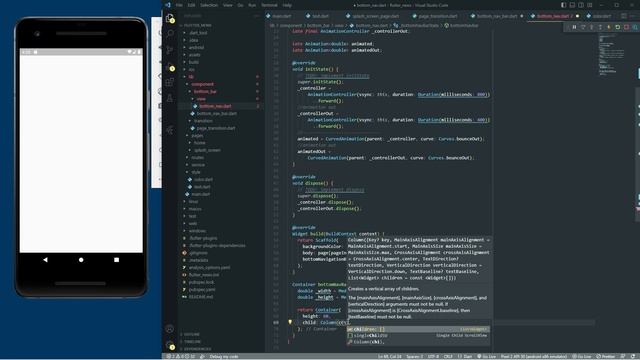Viewport: 640px width, 360px height.
Task: Select the children: [] autocomplete suggestion
Action: pyautogui.click(x=418, y=329)
